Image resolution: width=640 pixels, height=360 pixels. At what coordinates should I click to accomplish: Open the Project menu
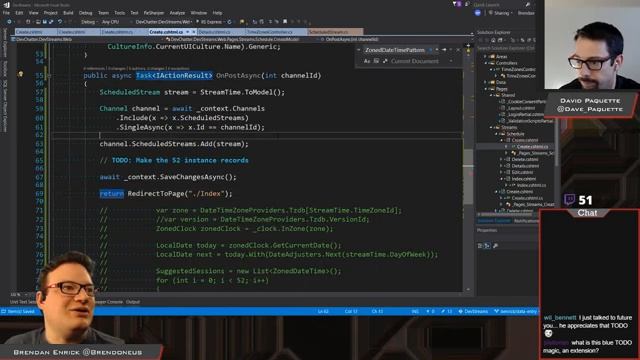pyautogui.click(x=51, y=13)
